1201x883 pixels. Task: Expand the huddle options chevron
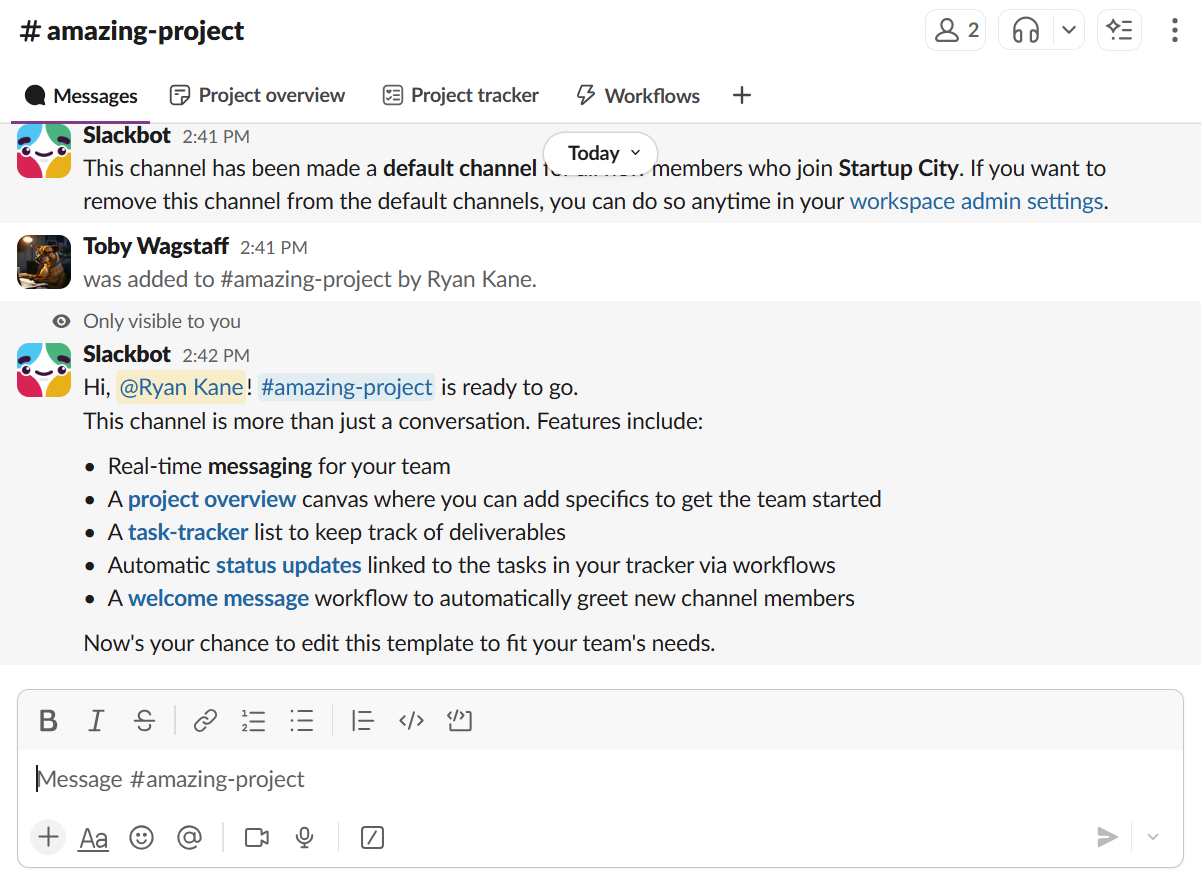tap(1069, 30)
